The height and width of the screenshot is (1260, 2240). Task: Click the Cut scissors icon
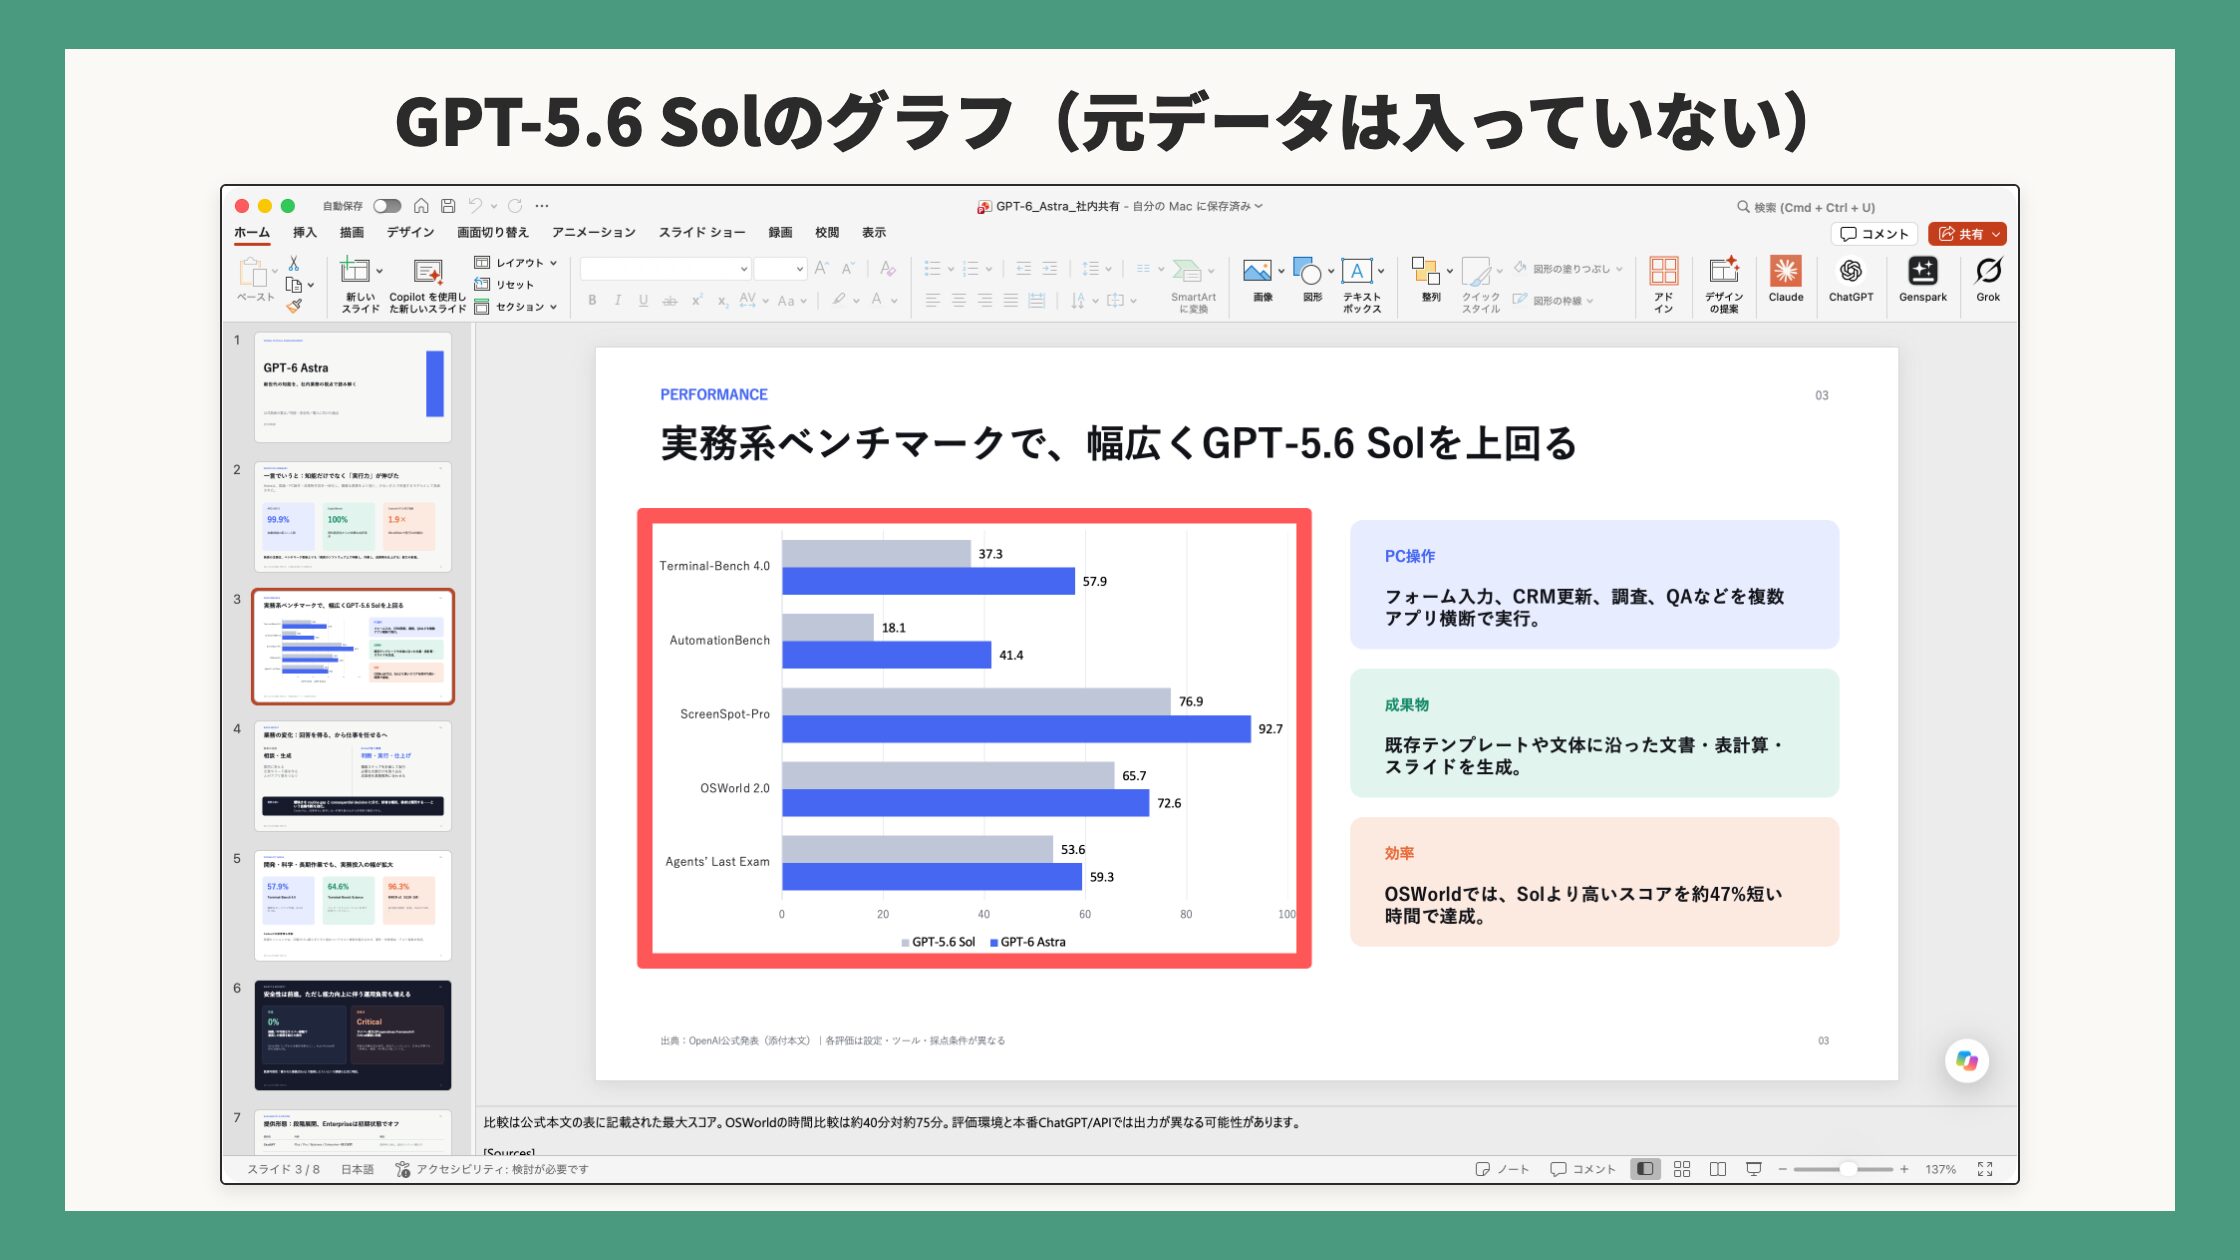[x=293, y=263]
